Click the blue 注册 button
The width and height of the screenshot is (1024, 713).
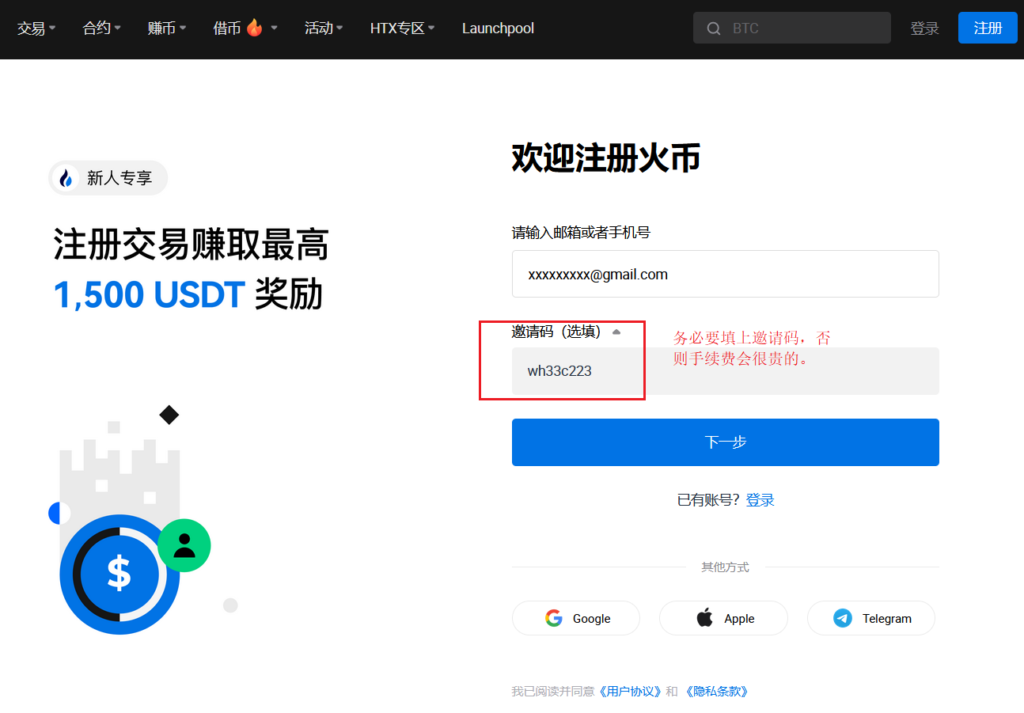tap(987, 28)
